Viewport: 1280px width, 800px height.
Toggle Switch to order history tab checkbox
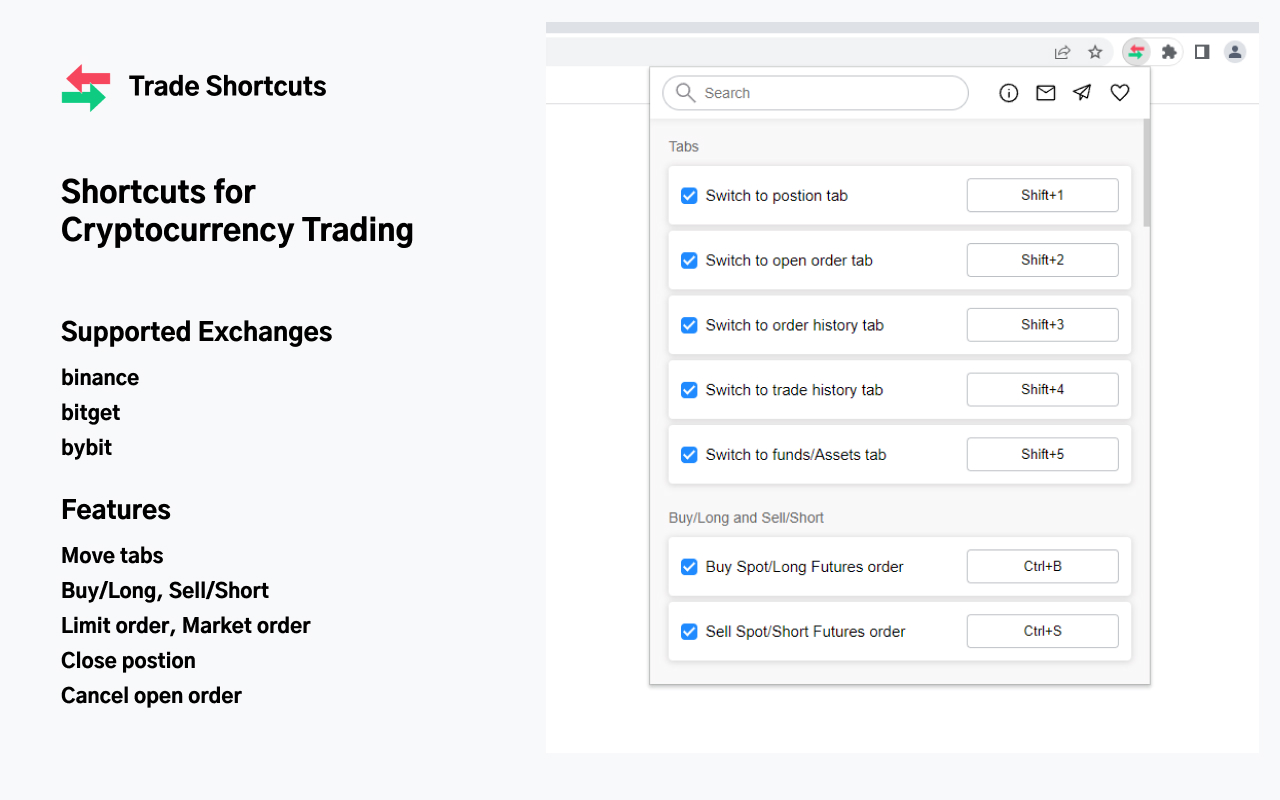[689, 325]
